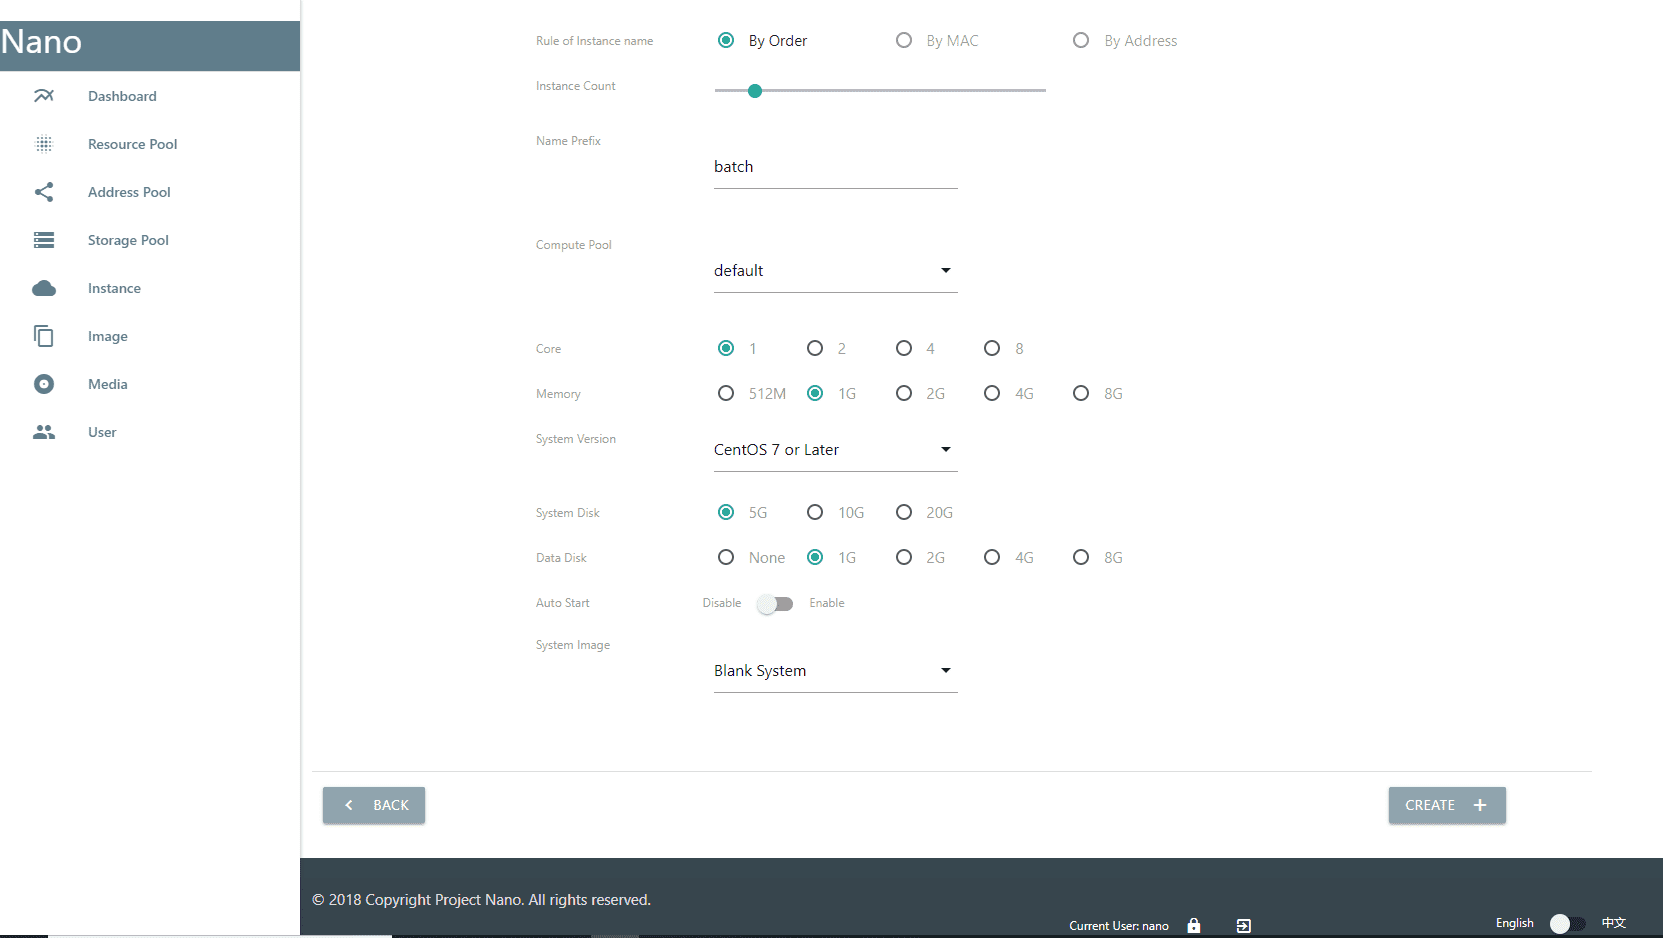Open the System Image dropdown
1663x938 pixels.
click(x=835, y=671)
